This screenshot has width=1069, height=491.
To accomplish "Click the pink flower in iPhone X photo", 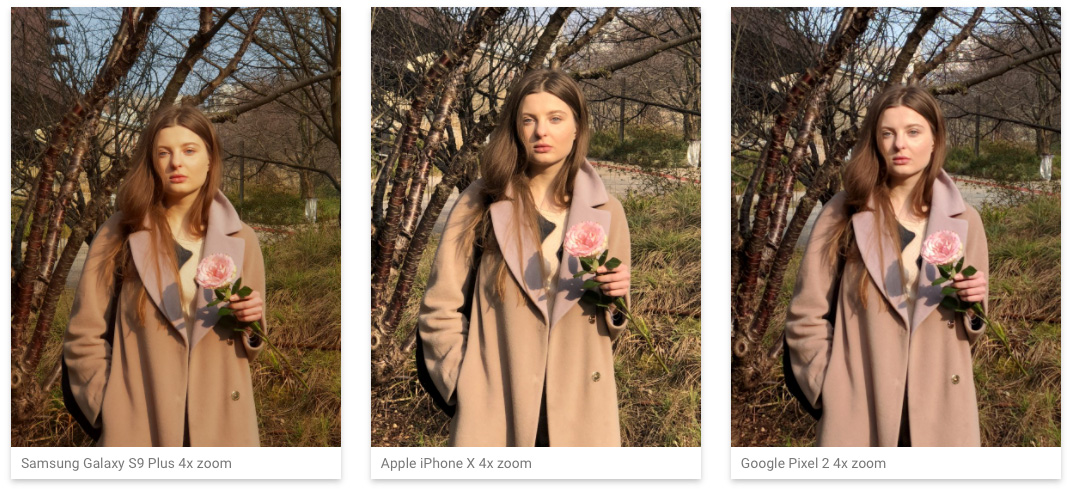I will [x=585, y=239].
